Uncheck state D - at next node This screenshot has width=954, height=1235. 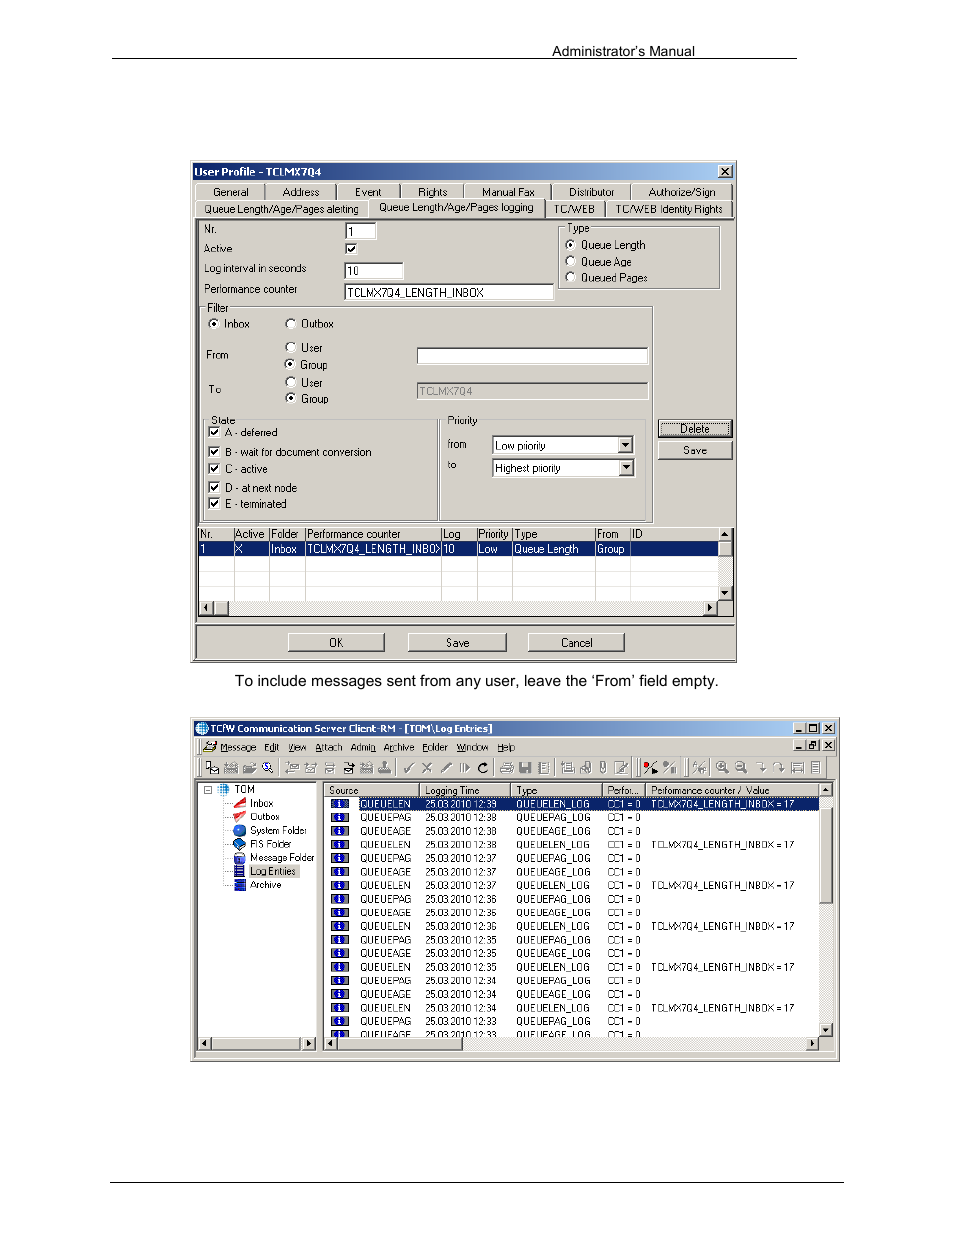pyautogui.click(x=214, y=488)
